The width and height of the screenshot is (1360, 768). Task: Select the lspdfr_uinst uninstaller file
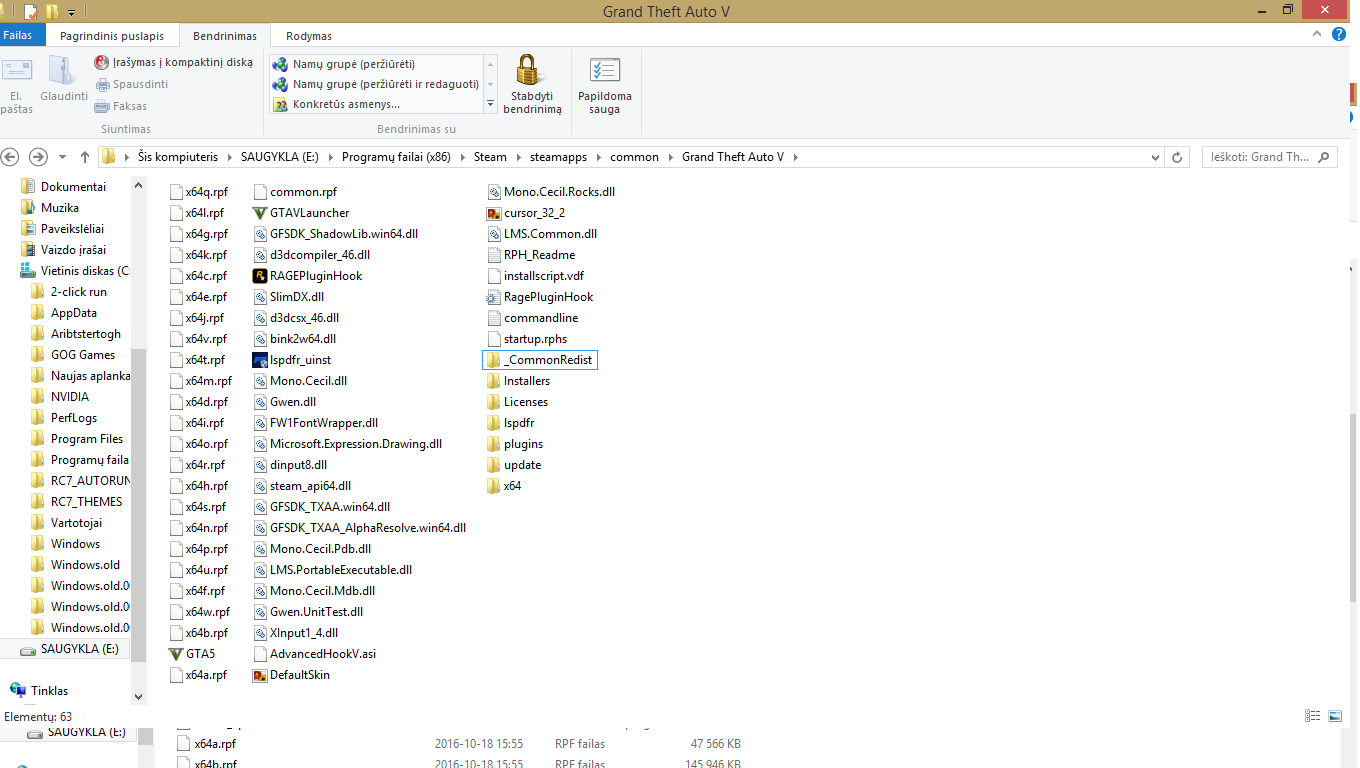292,360
